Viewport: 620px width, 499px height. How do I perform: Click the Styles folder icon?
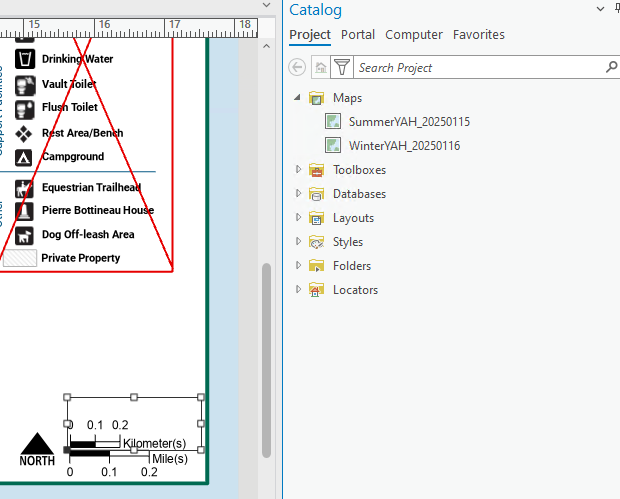click(x=316, y=242)
